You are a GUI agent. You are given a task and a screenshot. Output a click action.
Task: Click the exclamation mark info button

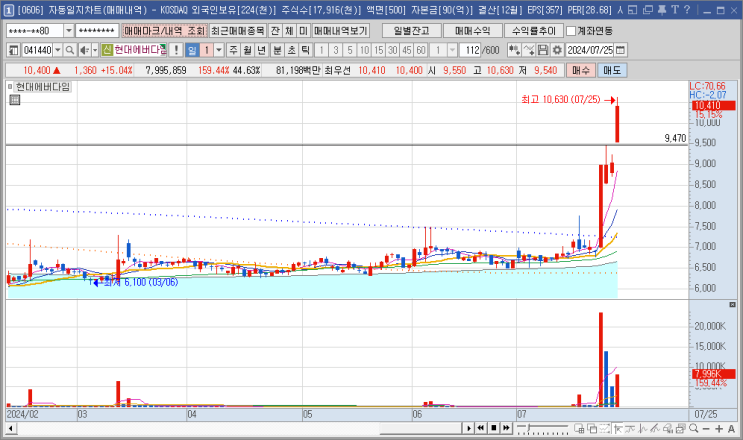[x=176, y=50]
